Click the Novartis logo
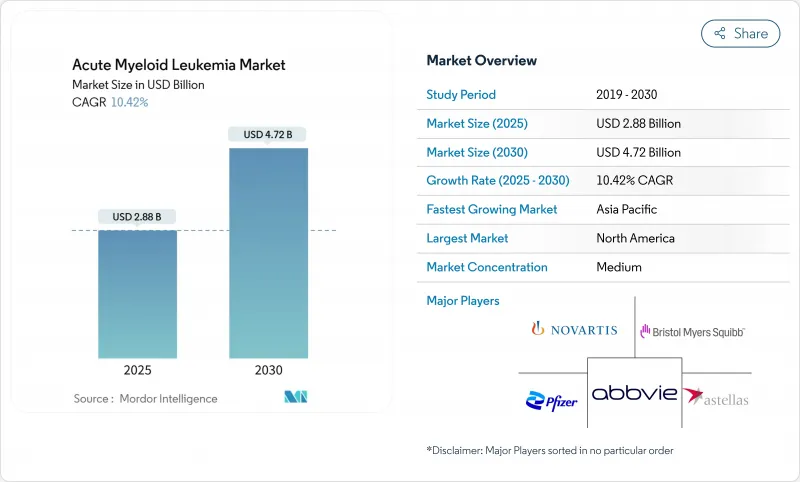Viewport: 800px width, 482px height. point(574,329)
